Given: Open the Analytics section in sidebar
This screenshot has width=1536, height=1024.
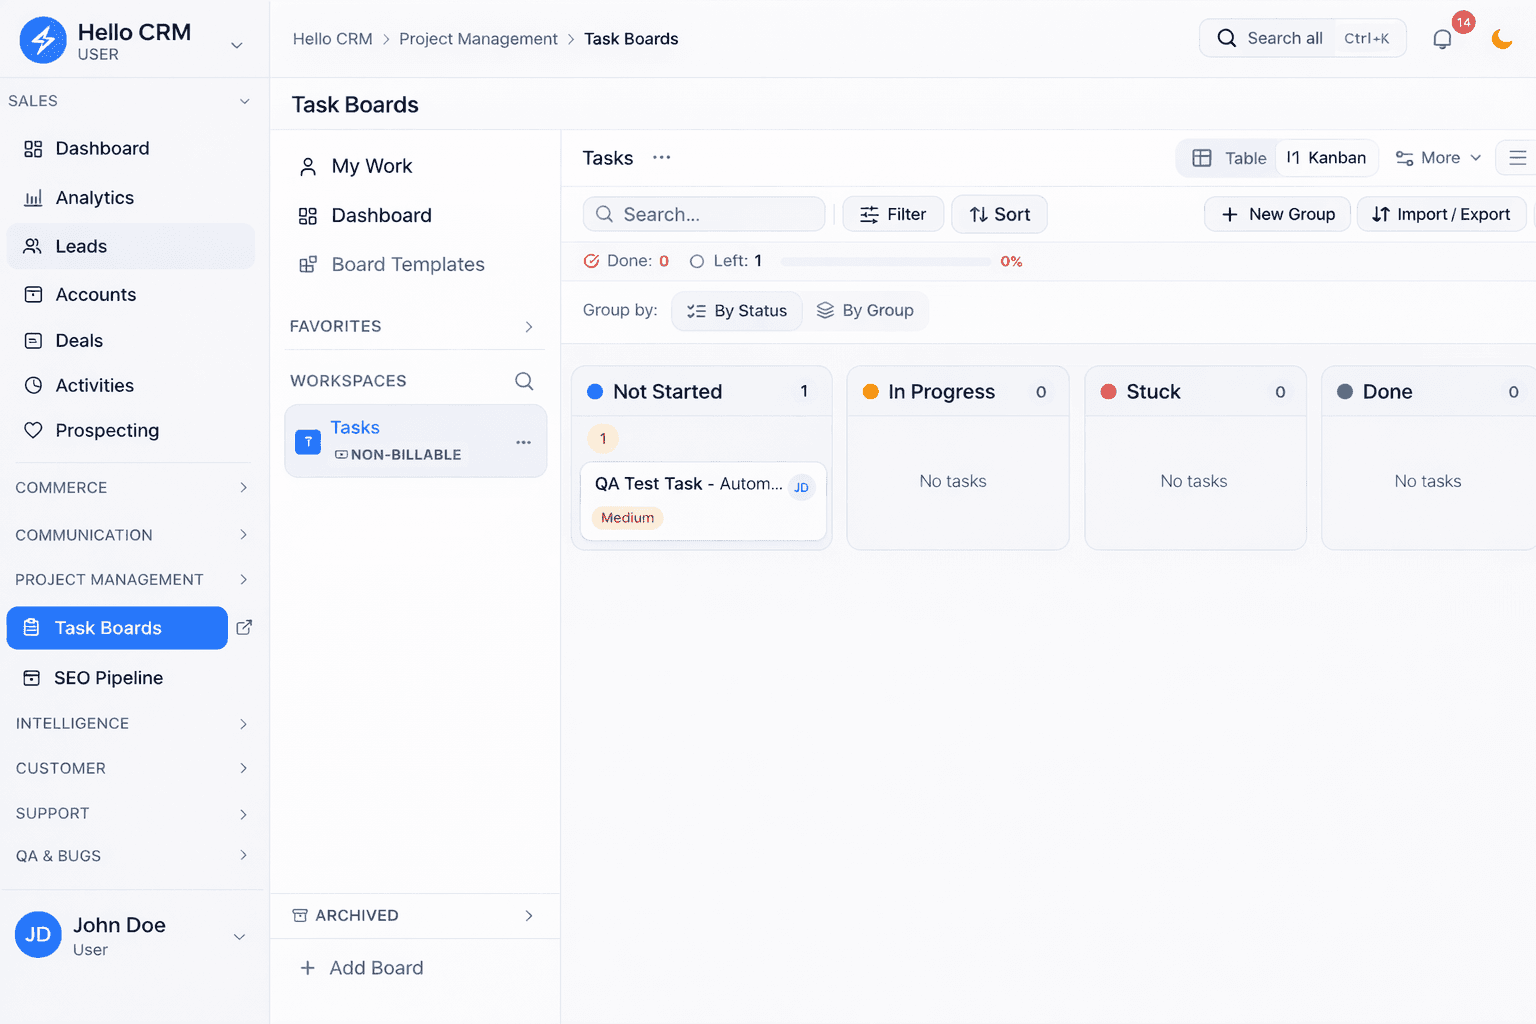Looking at the screenshot, I should 96,197.
